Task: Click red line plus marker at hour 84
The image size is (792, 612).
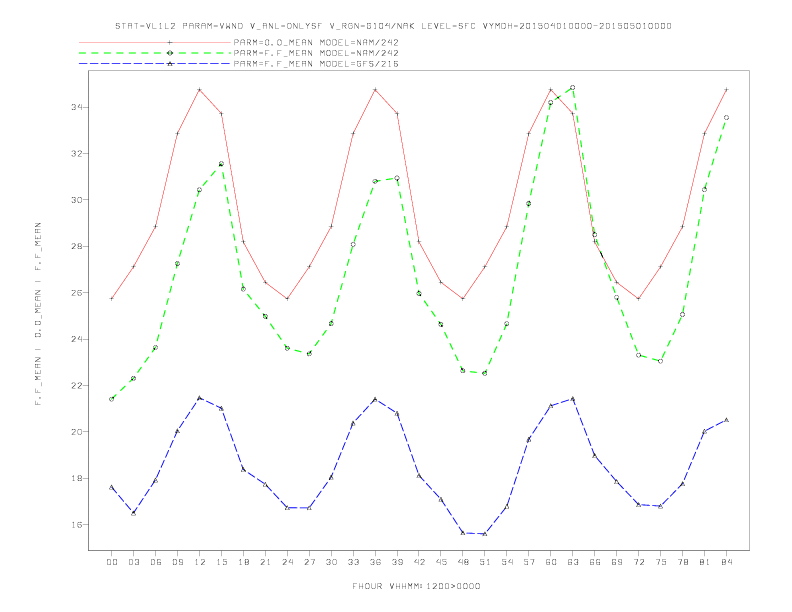Action: pos(727,90)
